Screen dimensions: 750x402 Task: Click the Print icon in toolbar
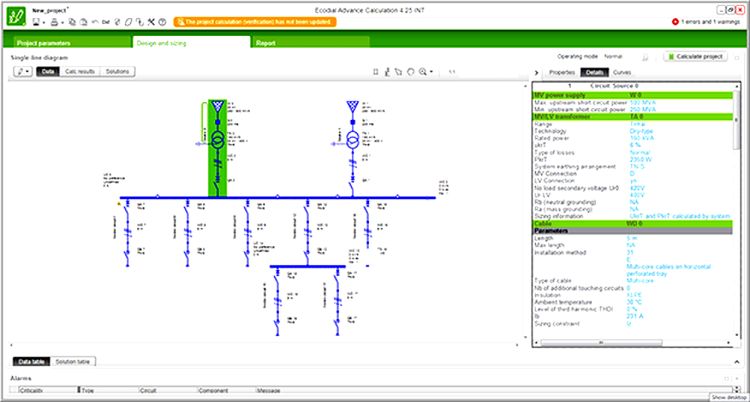[x=55, y=22]
